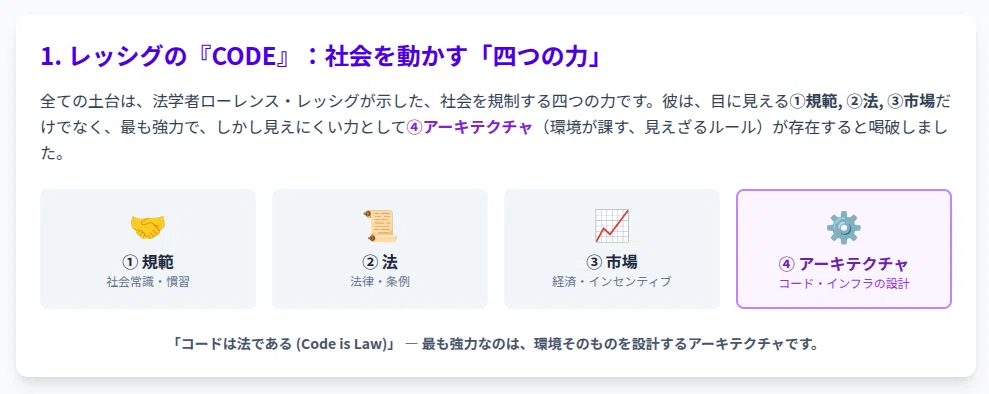Click the scroll icon on the 法 card
This screenshot has height=394, width=989.
pyautogui.click(x=380, y=226)
